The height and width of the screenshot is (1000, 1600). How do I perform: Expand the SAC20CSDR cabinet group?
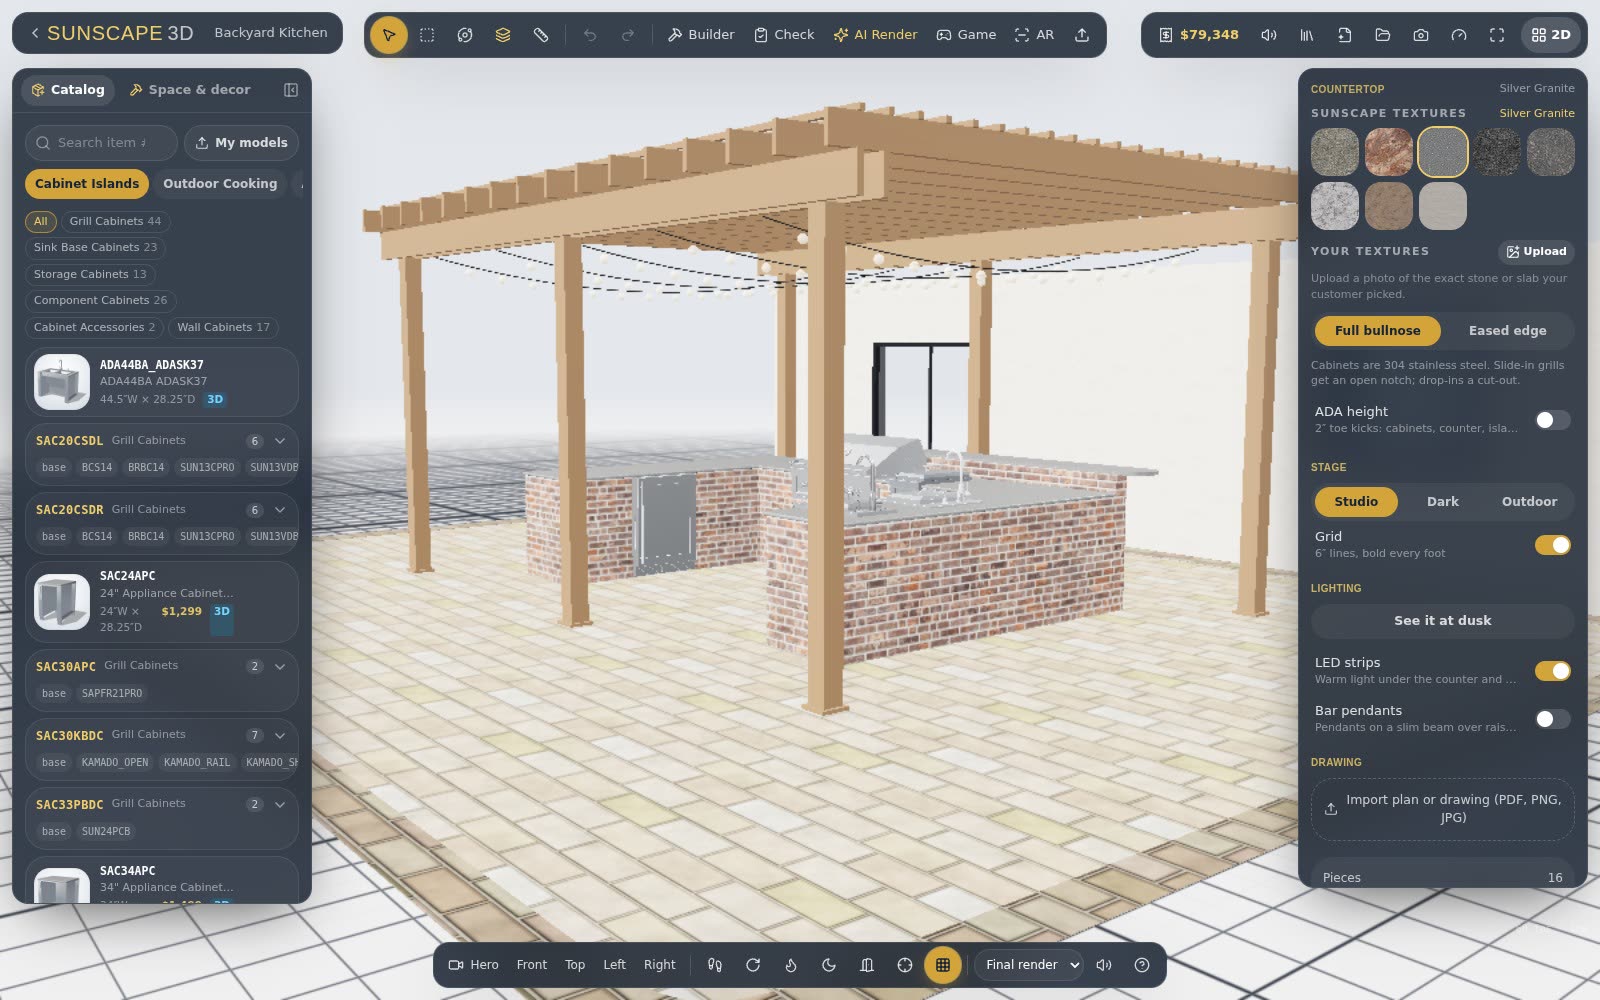pyautogui.click(x=280, y=510)
